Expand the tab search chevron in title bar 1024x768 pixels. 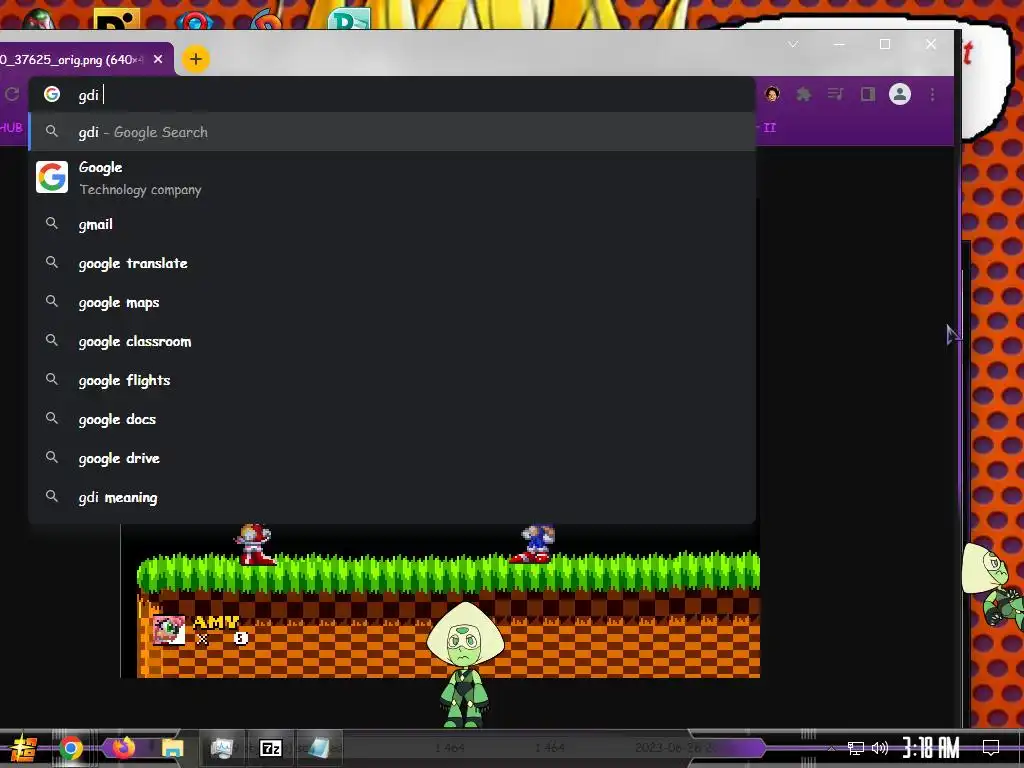point(793,44)
